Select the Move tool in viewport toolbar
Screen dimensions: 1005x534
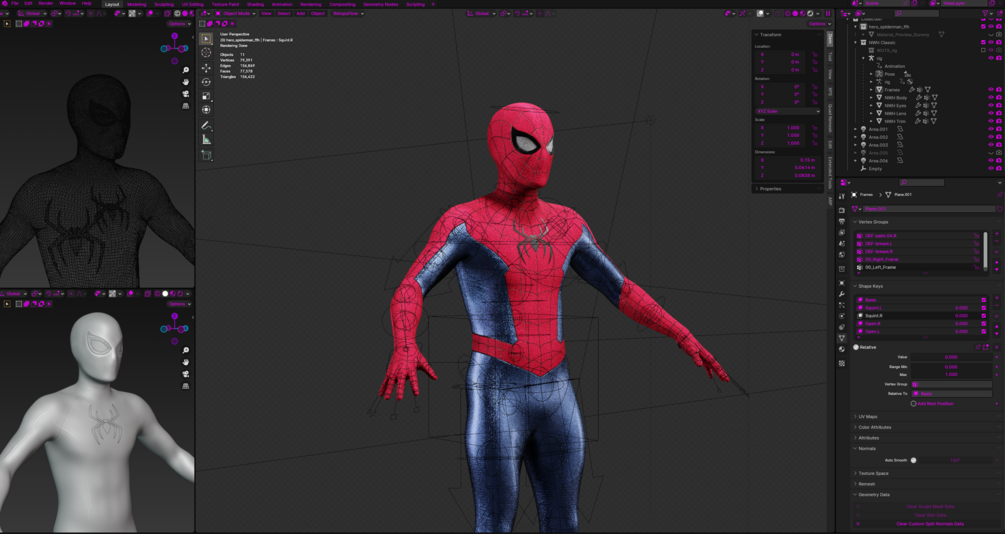206,67
